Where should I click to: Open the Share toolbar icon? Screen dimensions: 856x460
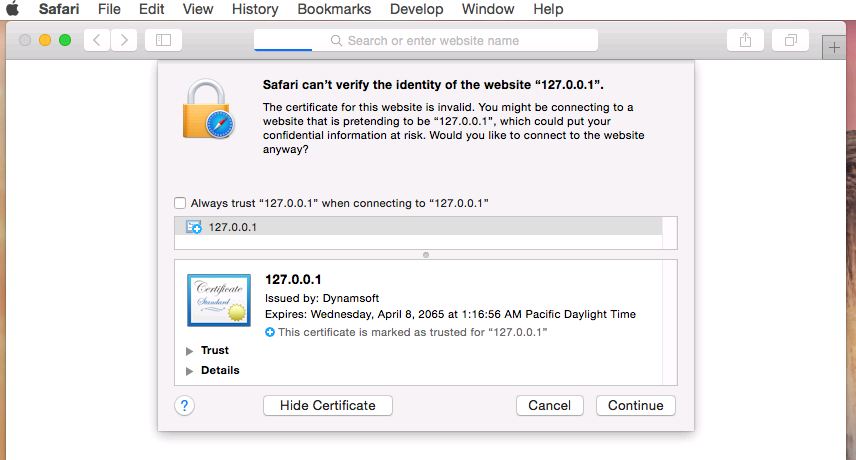click(745, 40)
